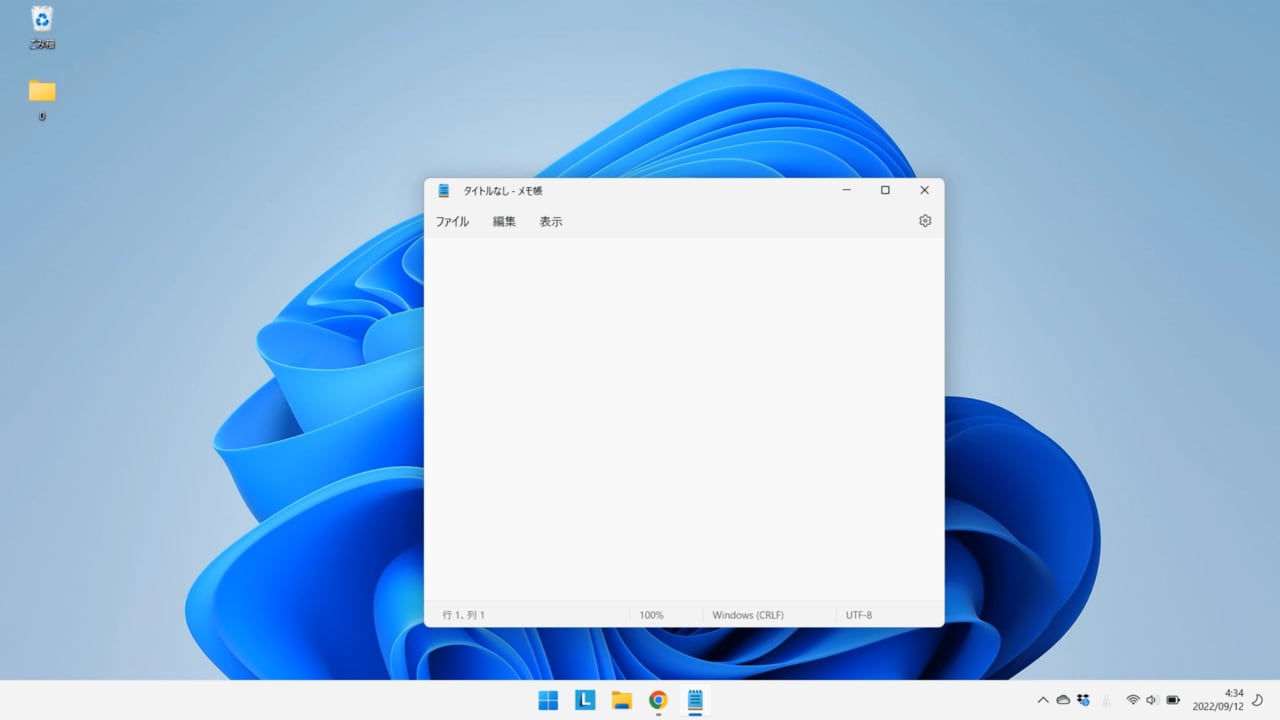Minimize the Notepad window
This screenshot has width=1280, height=720.
pyautogui.click(x=846, y=190)
